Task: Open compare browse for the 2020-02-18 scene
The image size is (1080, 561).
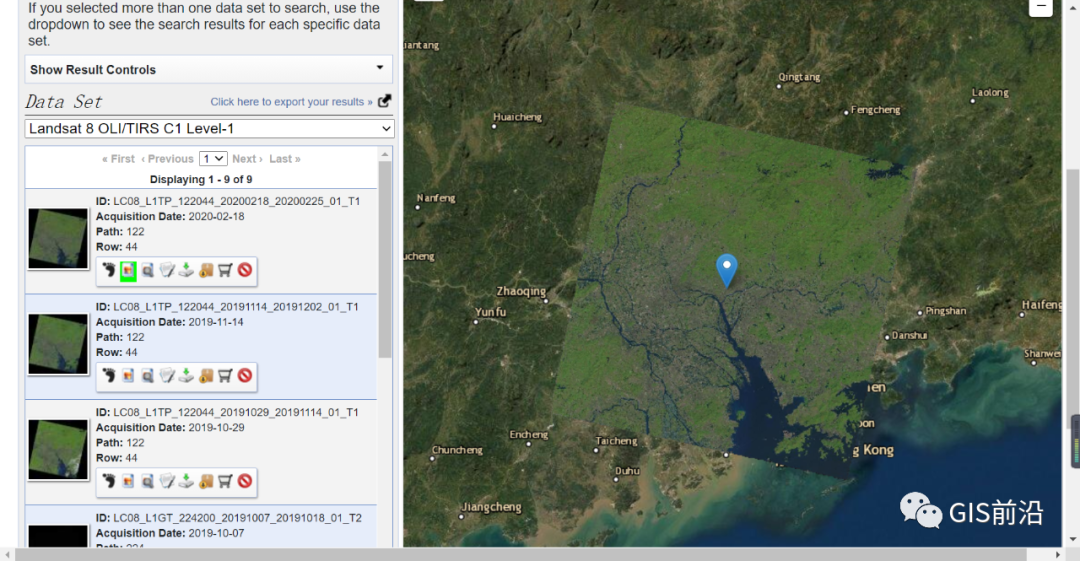Action: pyautogui.click(x=147, y=270)
